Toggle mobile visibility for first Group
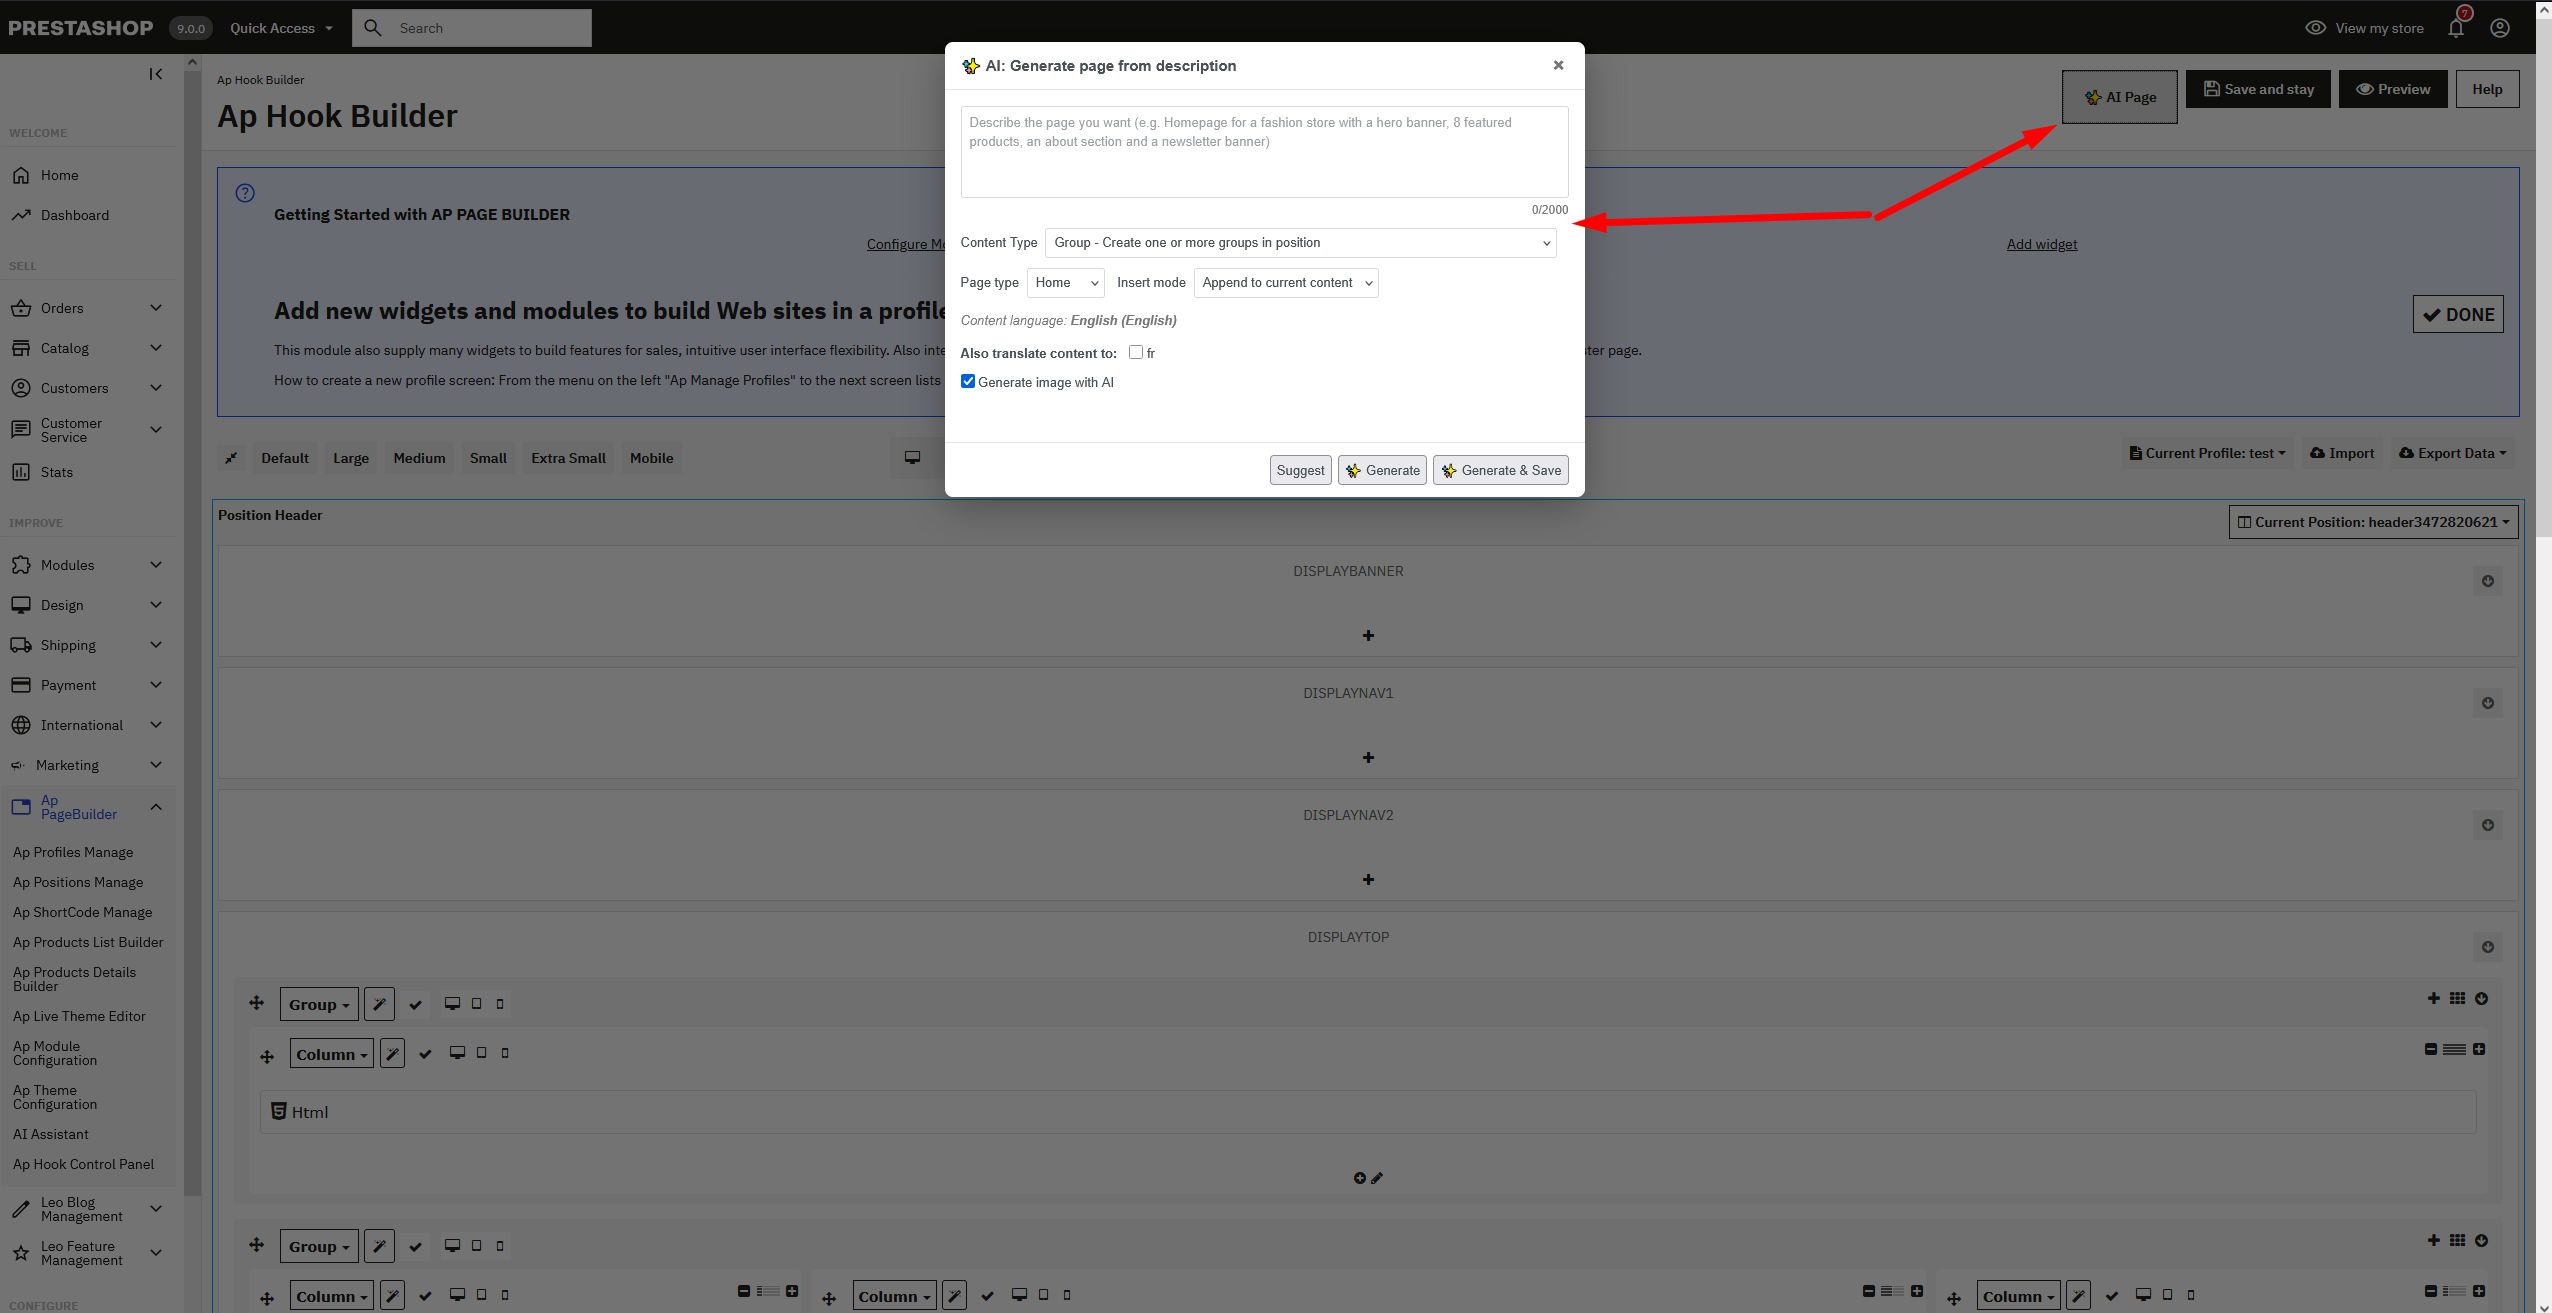This screenshot has width=2552, height=1313. pos(500,1003)
